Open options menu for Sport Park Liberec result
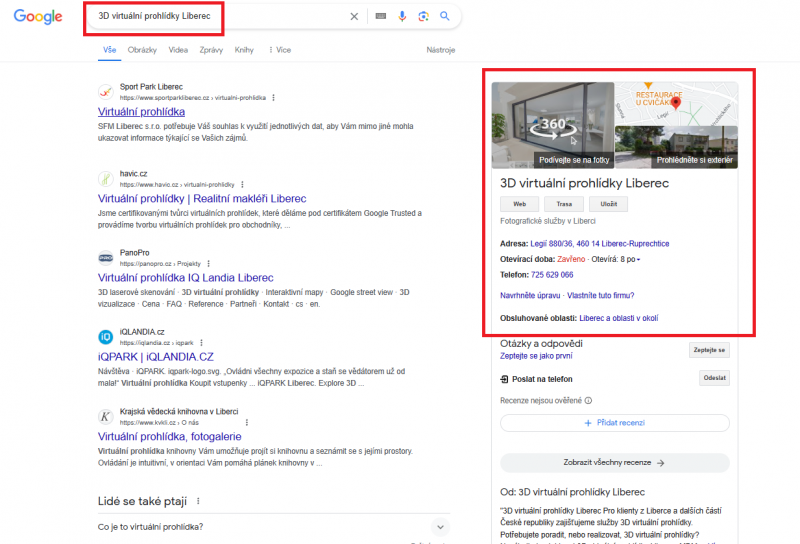This screenshot has height=544, width=800. pos(273,97)
